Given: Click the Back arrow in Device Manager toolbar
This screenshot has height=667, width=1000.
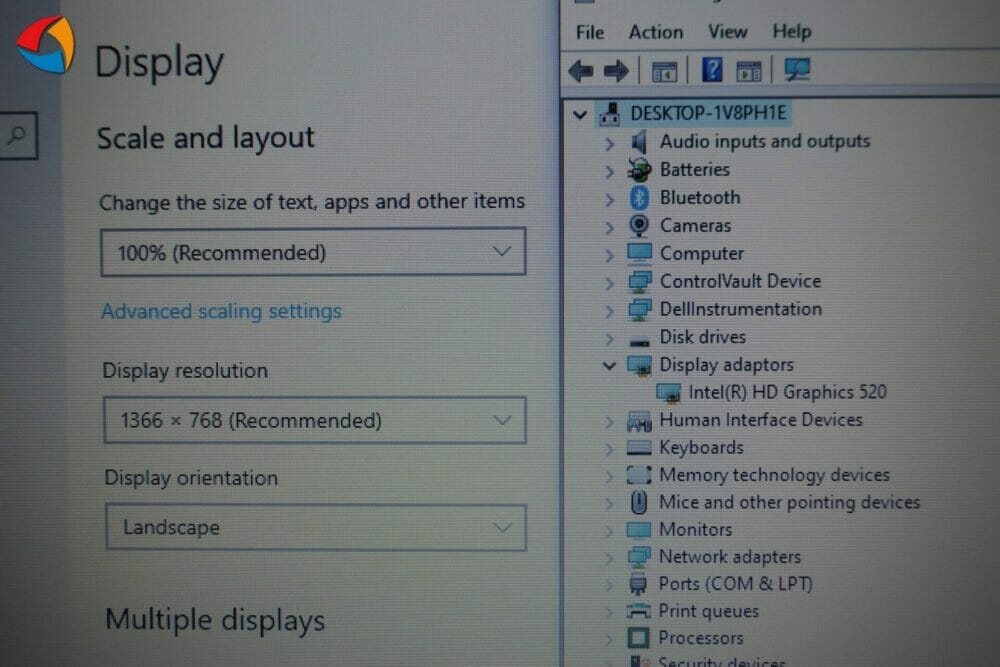Looking at the screenshot, I should pyautogui.click(x=581, y=70).
